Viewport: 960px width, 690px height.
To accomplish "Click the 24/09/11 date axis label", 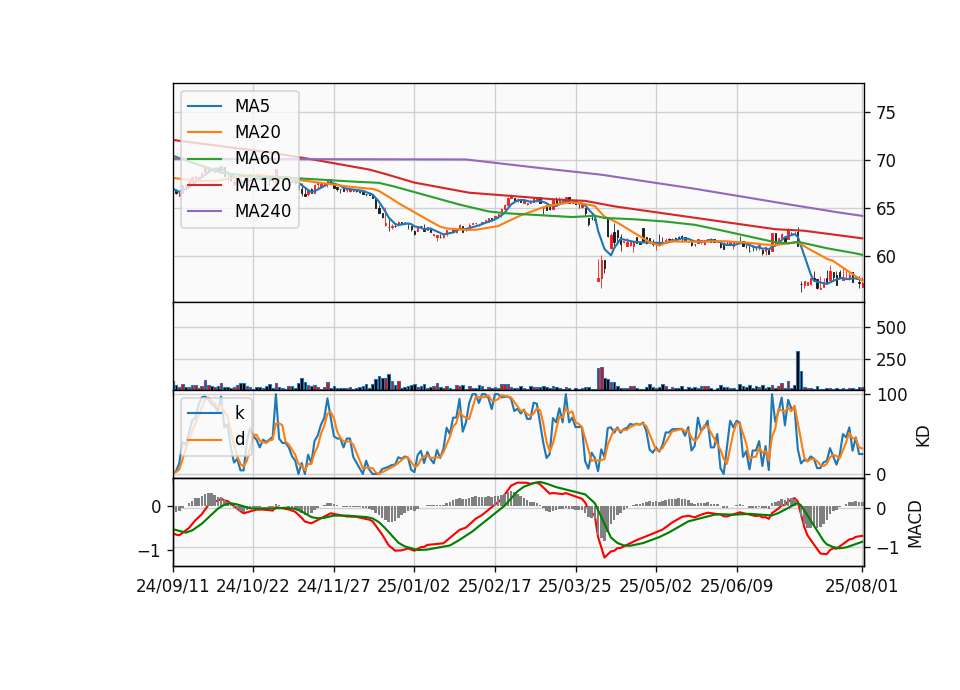I will (x=173, y=586).
